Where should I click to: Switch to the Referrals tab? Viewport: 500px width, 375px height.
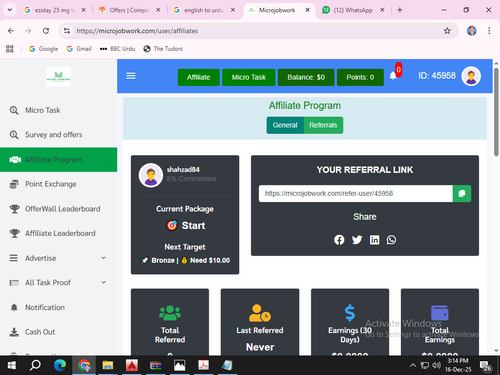coord(323,125)
